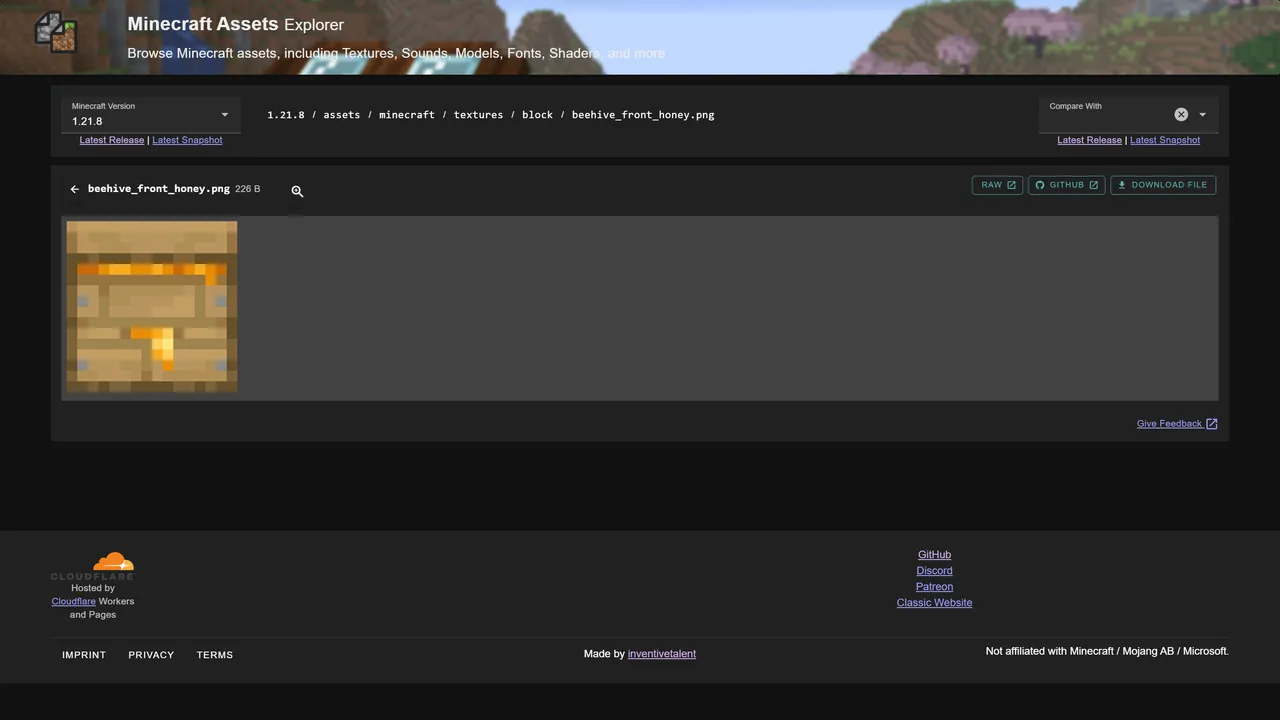Open the Discord footer link
Image resolution: width=1280 pixels, height=720 pixels.
click(x=934, y=571)
